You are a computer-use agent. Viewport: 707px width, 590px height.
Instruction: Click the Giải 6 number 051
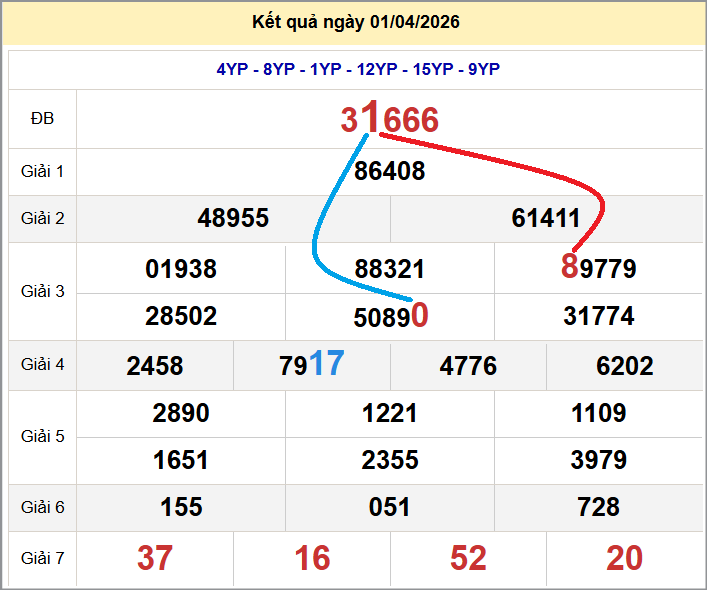[390, 508]
